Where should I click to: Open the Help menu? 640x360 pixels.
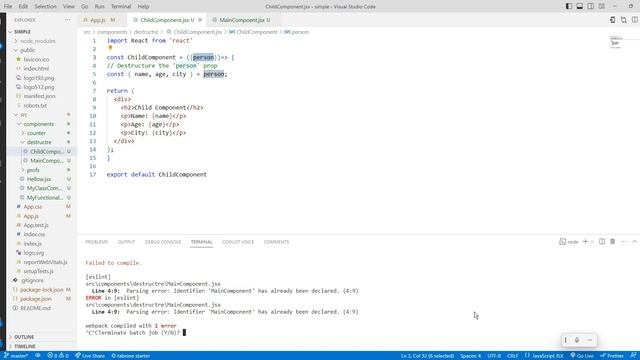pyautogui.click(x=143, y=7)
